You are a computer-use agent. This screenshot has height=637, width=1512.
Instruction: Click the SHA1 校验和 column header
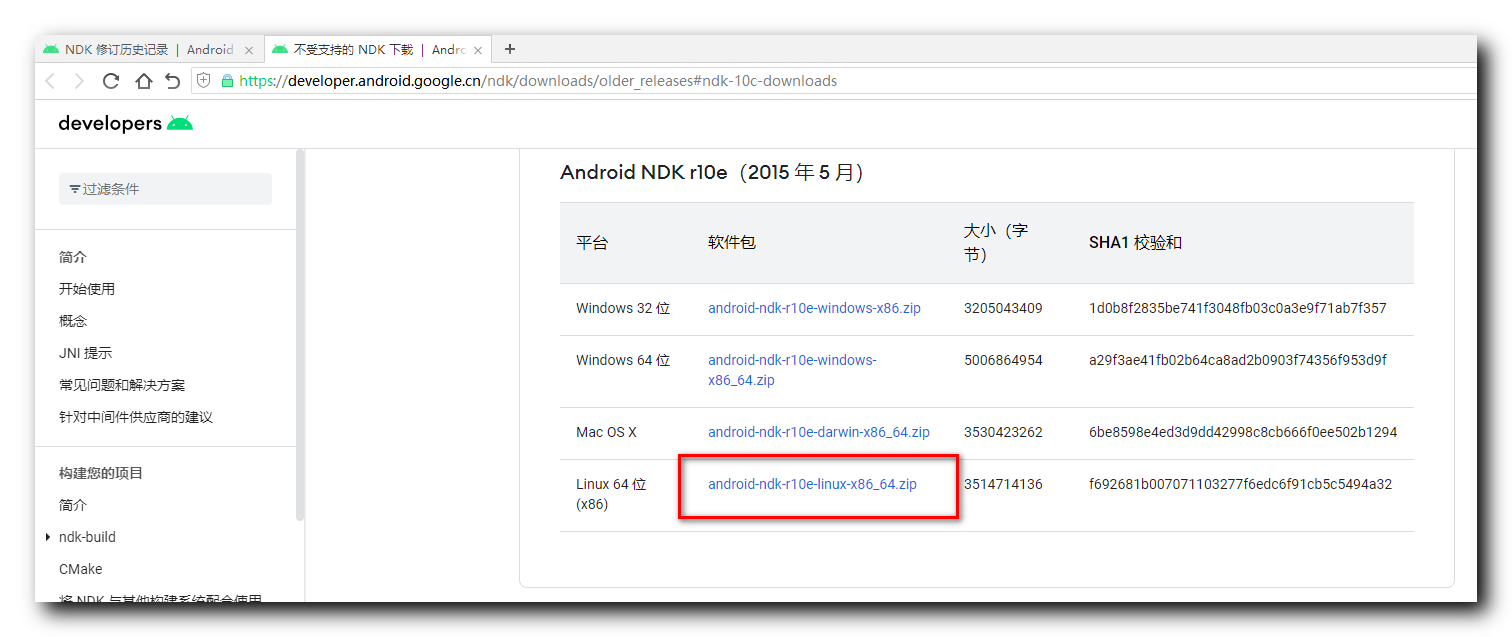[1135, 243]
